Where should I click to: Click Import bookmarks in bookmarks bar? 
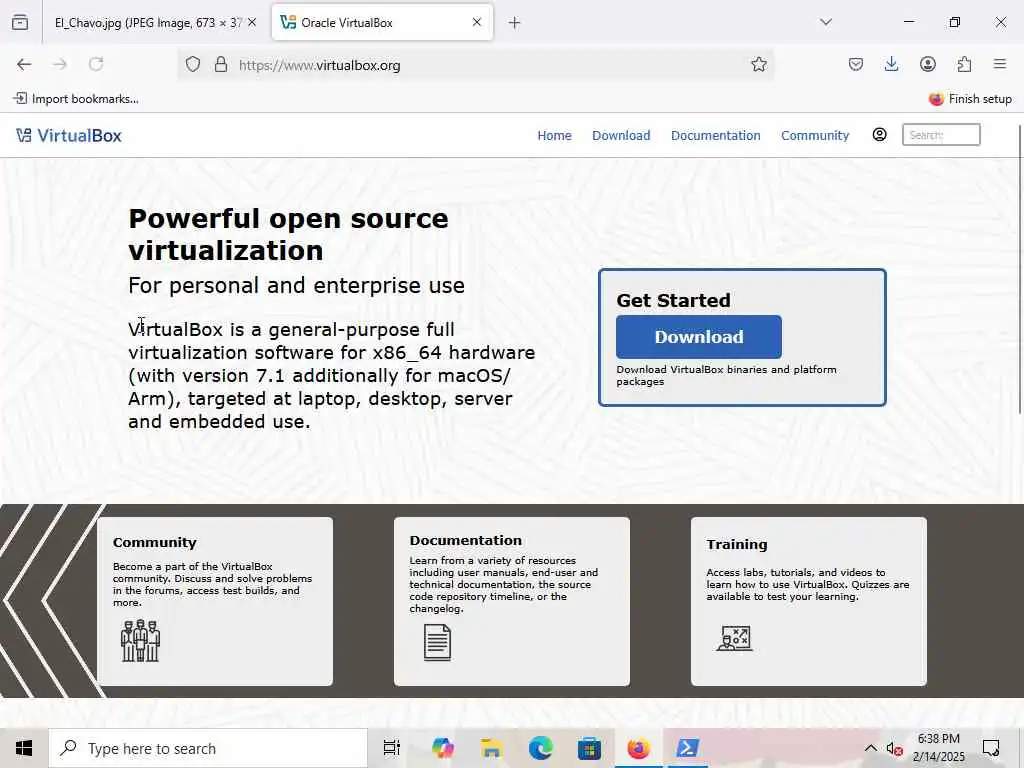pos(76,99)
